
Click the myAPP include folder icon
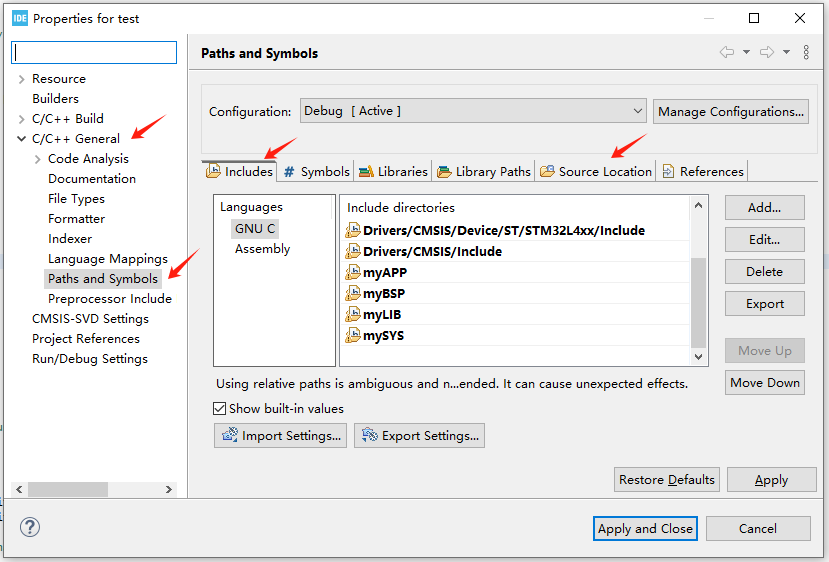[352, 273]
